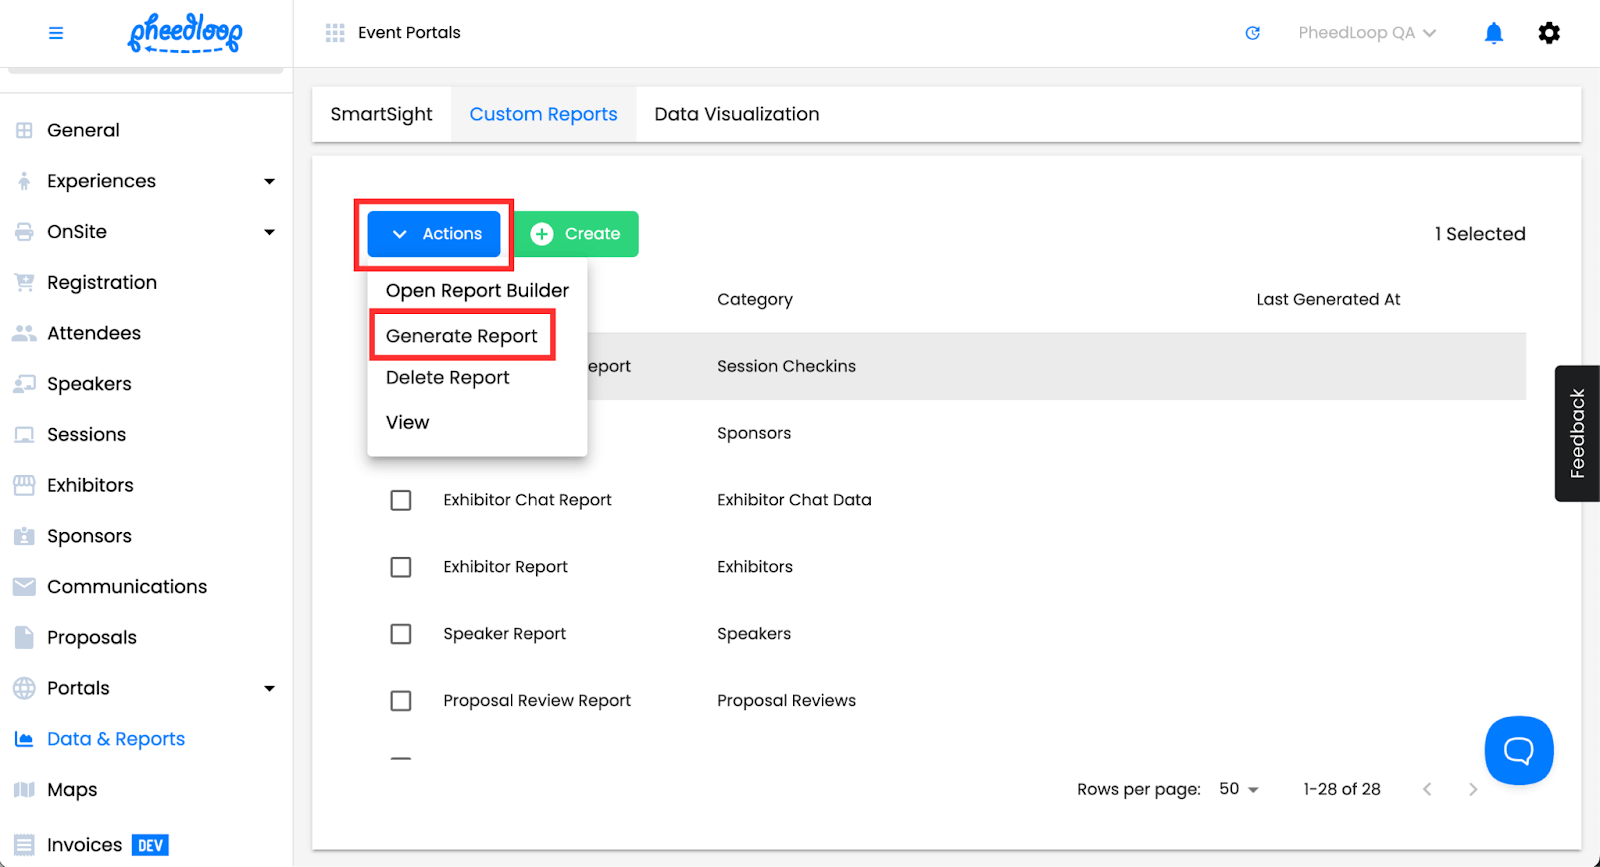Open settings gear icon
The width and height of the screenshot is (1600, 867).
click(x=1548, y=33)
